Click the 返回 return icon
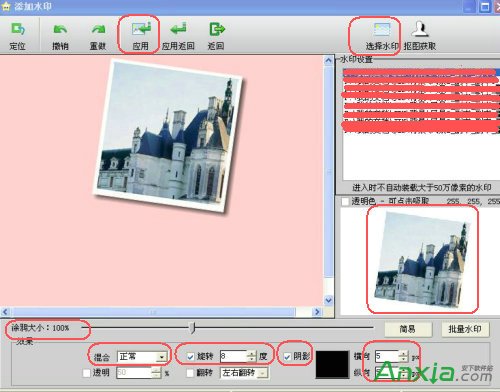Screen dimensions: 500x392 pyautogui.click(x=217, y=29)
